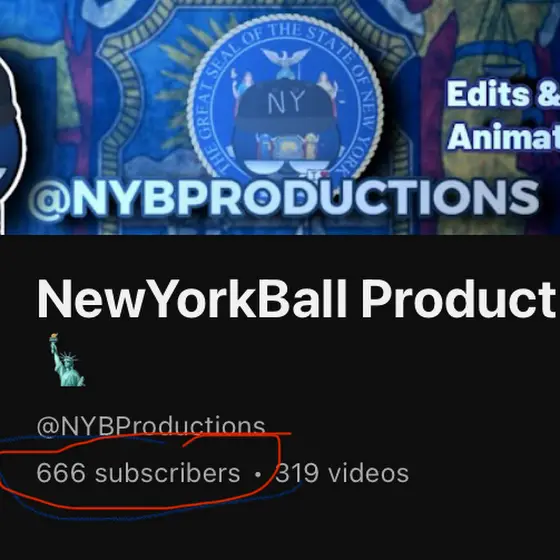Click the right figure on the seal
Screen dimensions: 560x560
tap(328, 87)
